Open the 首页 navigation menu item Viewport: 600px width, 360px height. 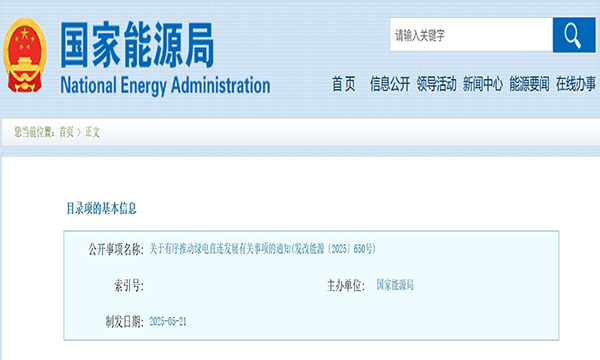pyautogui.click(x=343, y=84)
